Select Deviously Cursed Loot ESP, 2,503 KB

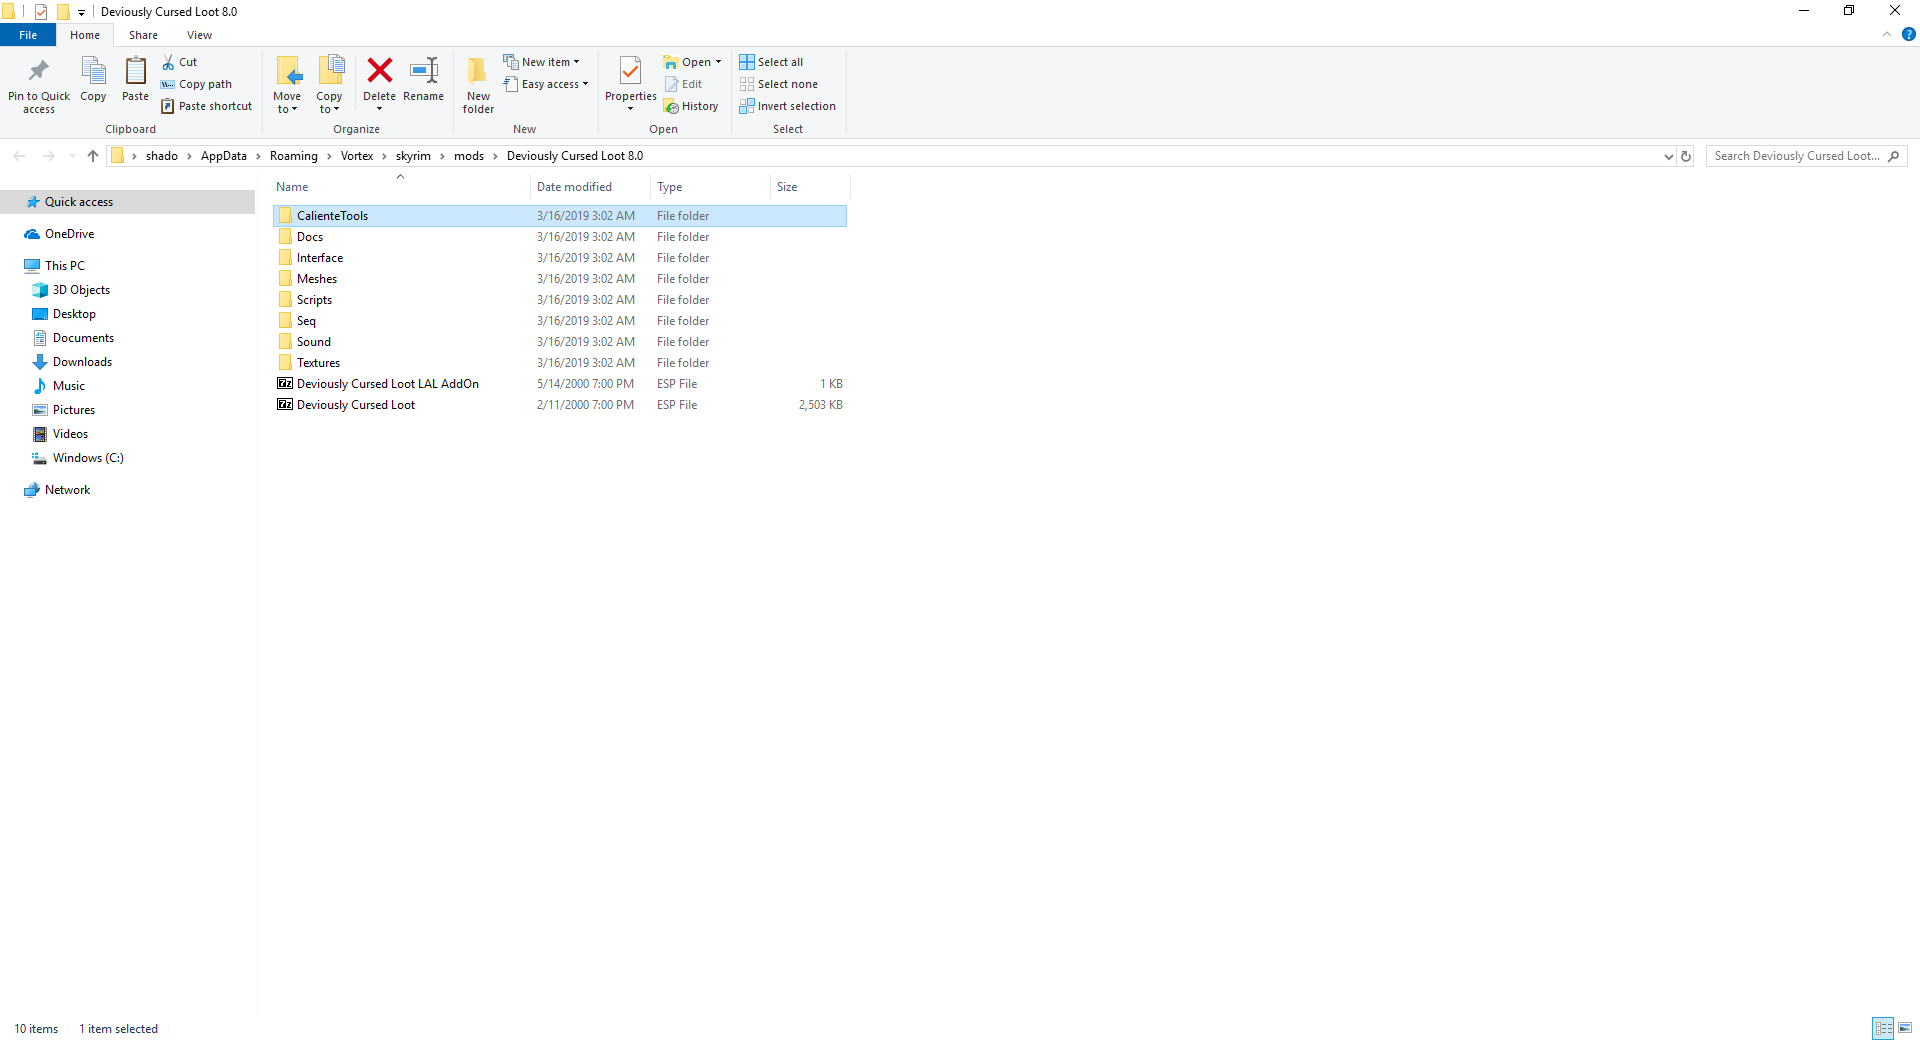560,405
